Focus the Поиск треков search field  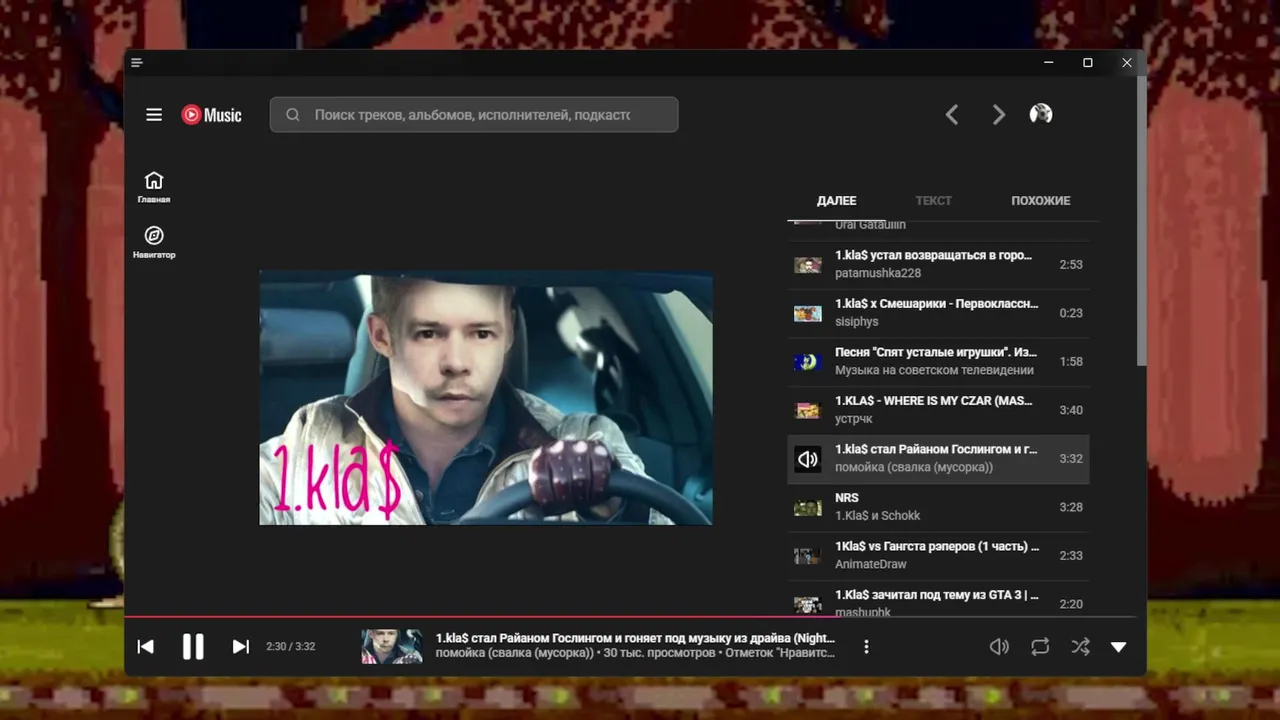click(x=474, y=115)
